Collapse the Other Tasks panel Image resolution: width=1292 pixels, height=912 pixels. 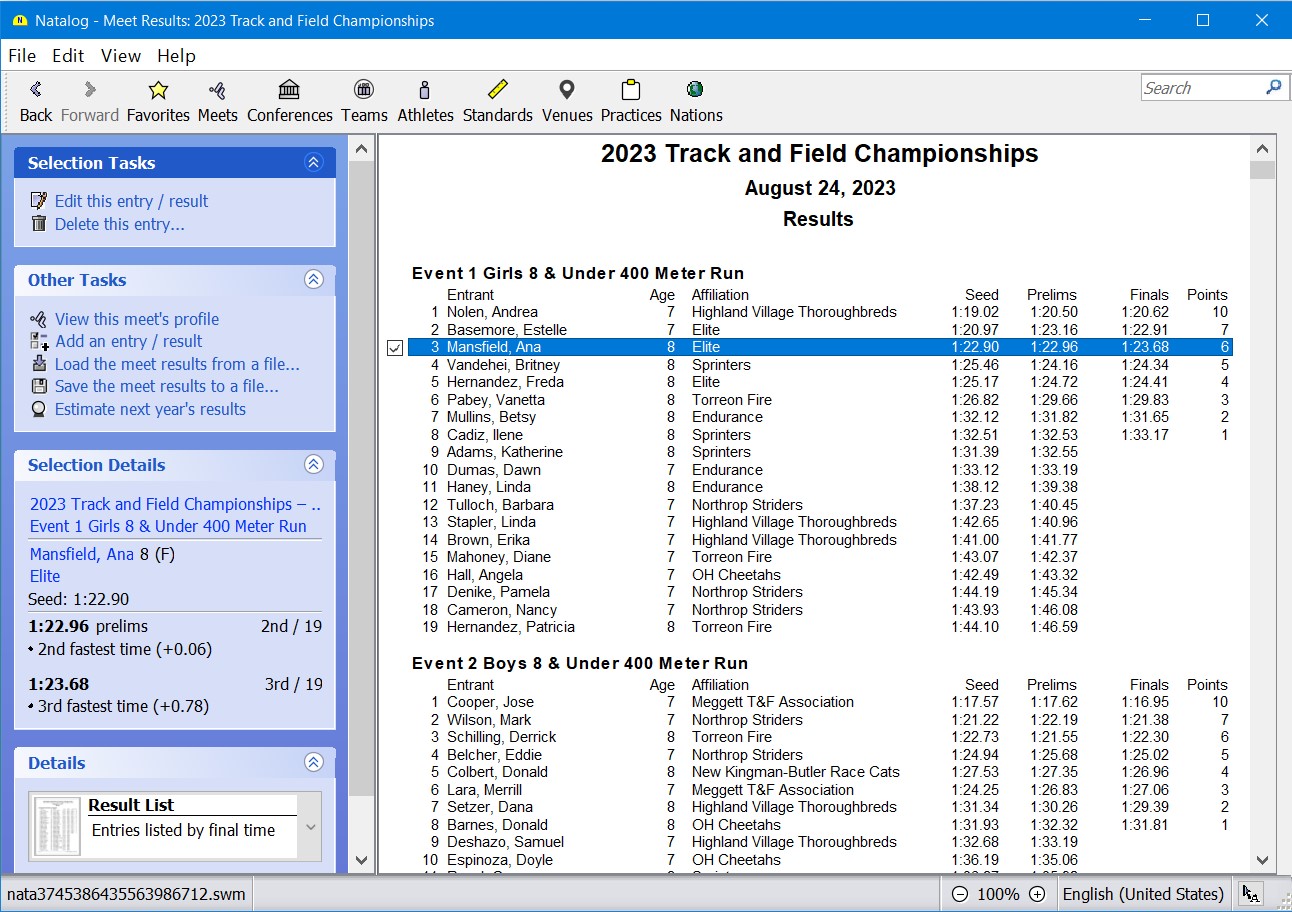(x=314, y=280)
